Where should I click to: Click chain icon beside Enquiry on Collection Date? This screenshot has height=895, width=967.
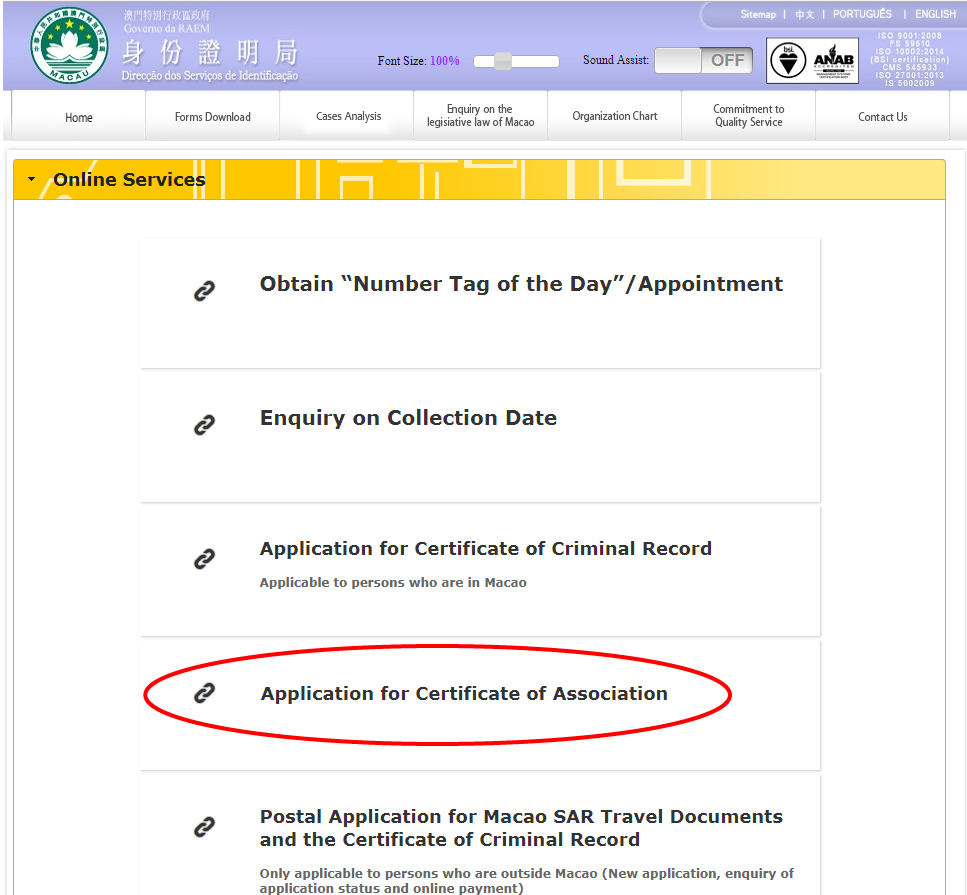tap(204, 425)
